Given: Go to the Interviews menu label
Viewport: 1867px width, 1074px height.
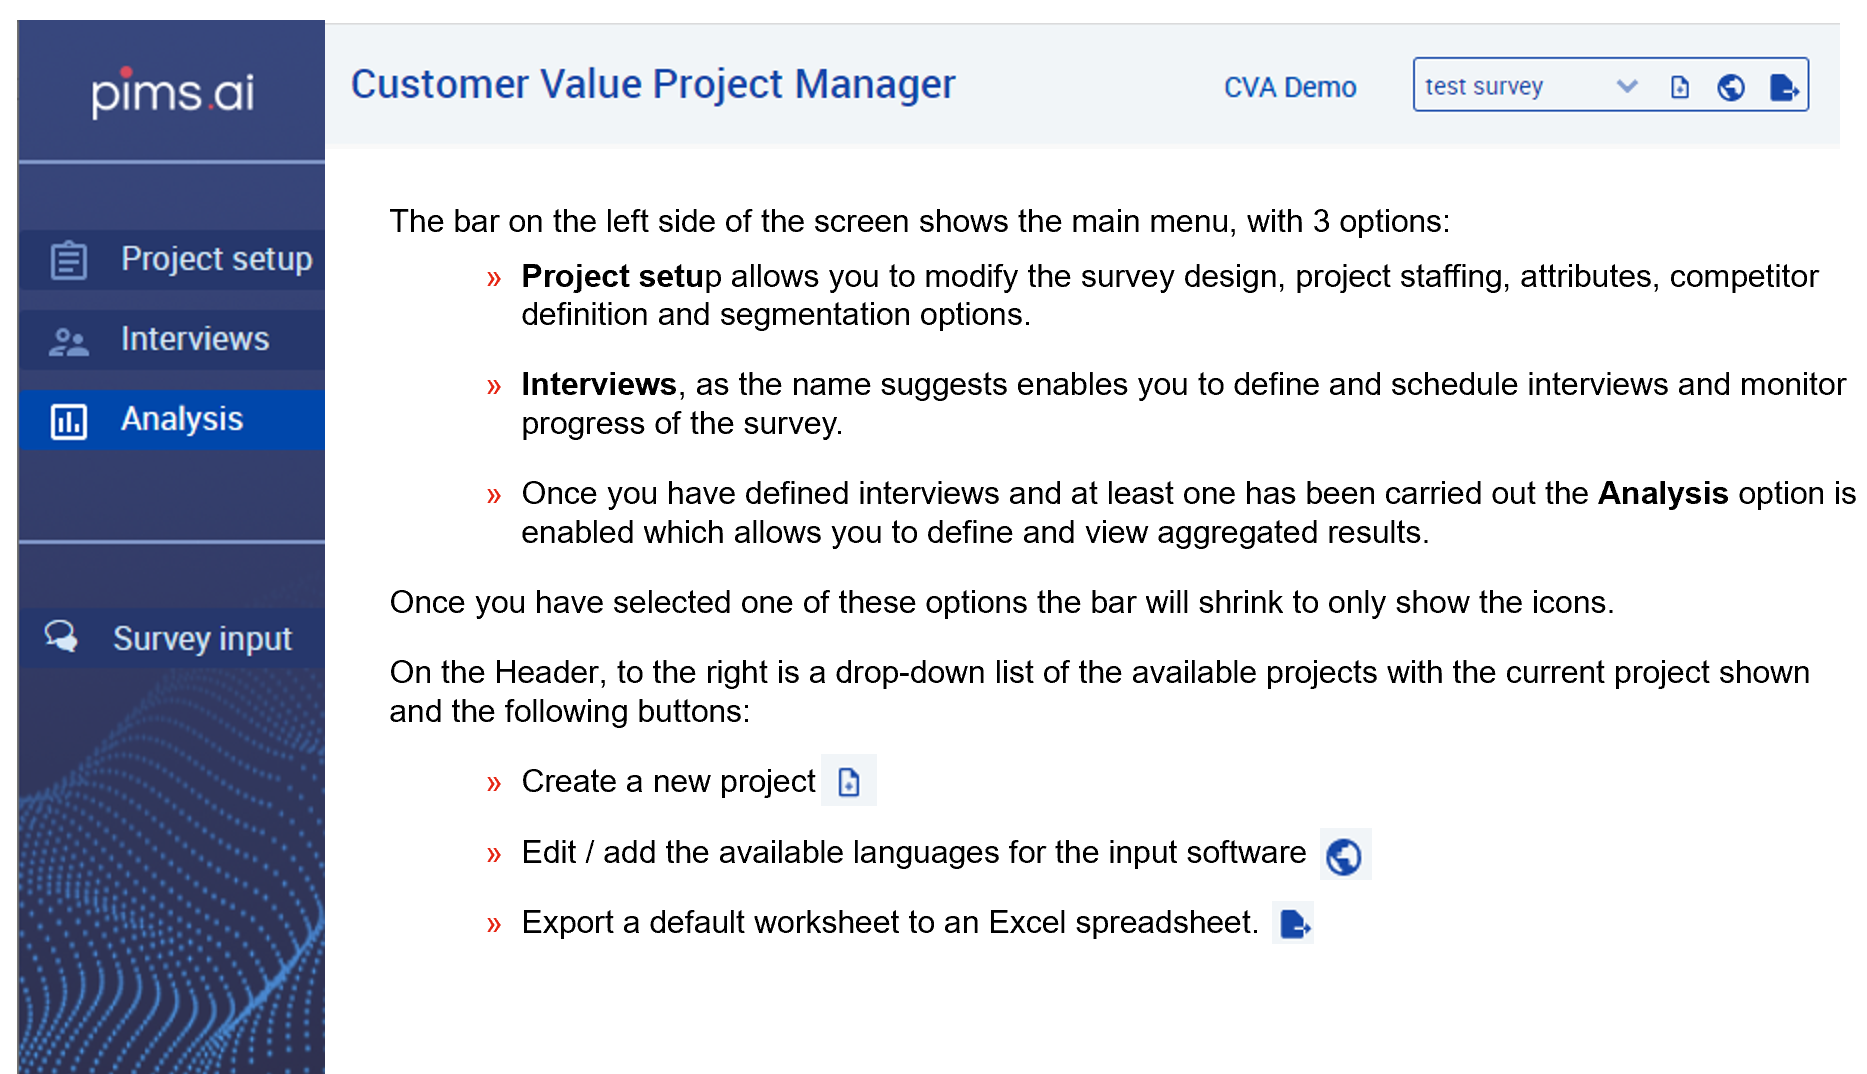Looking at the screenshot, I should [195, 339].
